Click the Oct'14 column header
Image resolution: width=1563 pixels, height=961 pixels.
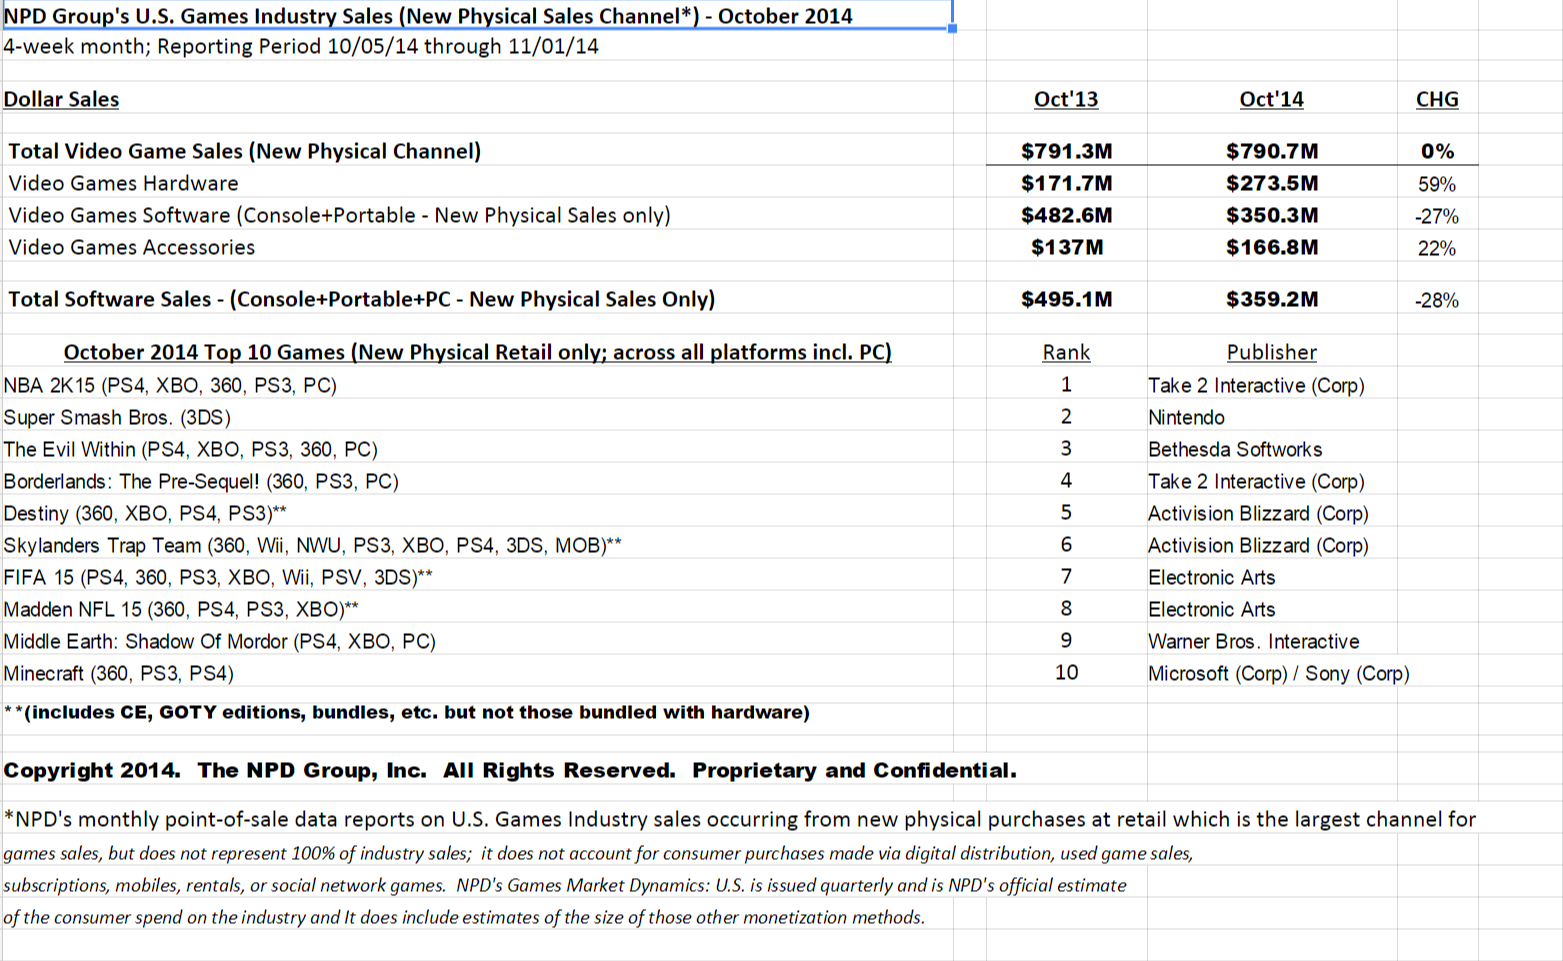tap(1271, 99)
